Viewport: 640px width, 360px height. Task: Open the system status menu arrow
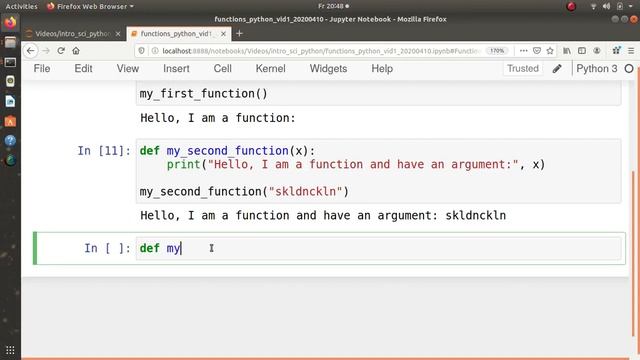point(631,6)
